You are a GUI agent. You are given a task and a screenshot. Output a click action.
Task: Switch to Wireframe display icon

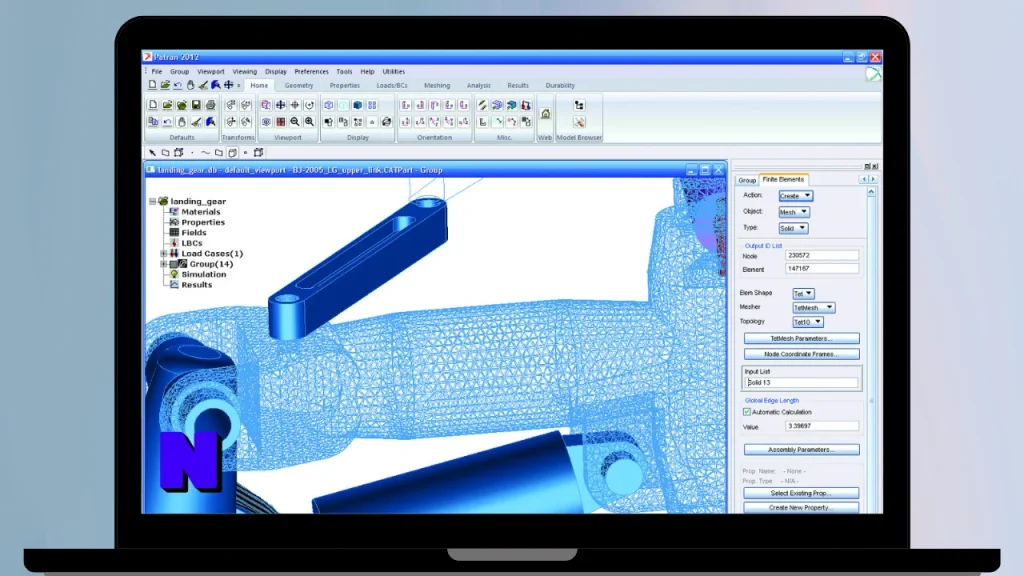click(x=328, y=105)
